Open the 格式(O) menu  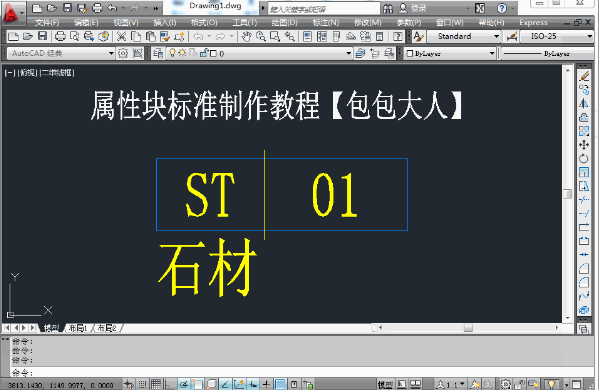click(204, 23)
